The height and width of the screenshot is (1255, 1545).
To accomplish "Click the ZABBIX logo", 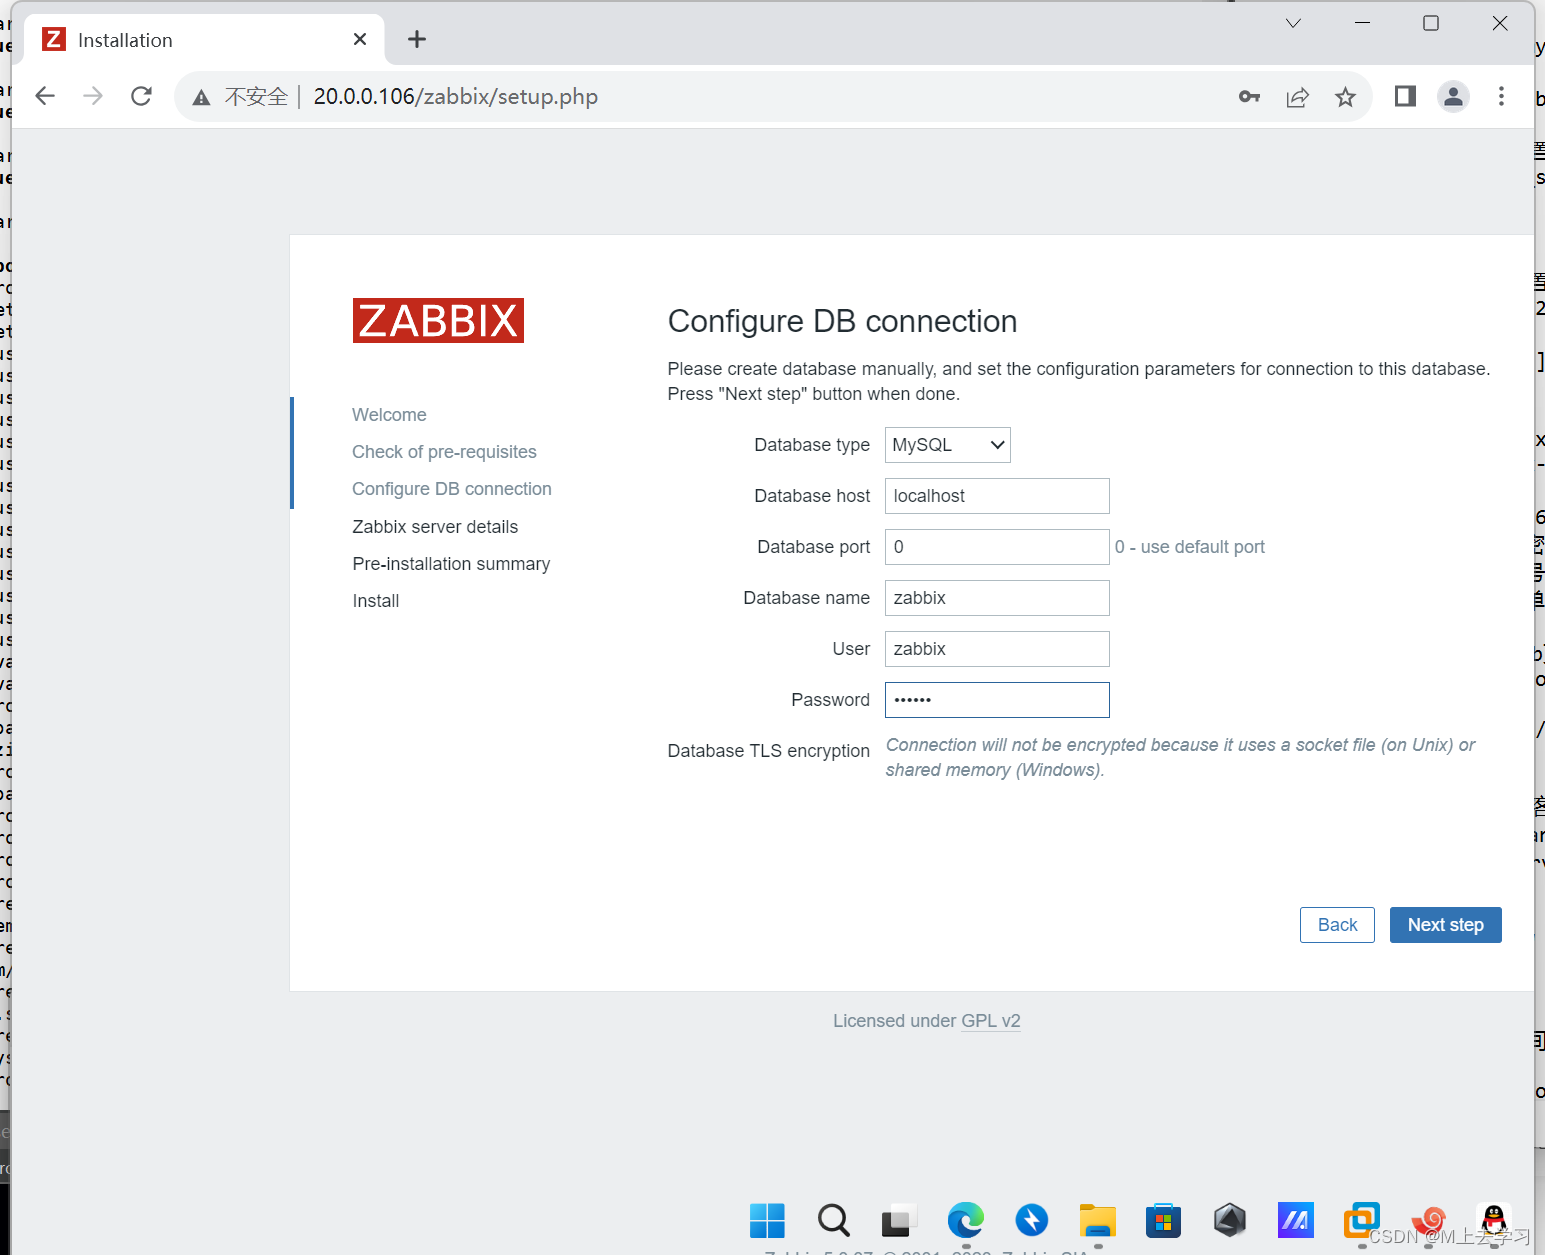I will pos(438,321).
